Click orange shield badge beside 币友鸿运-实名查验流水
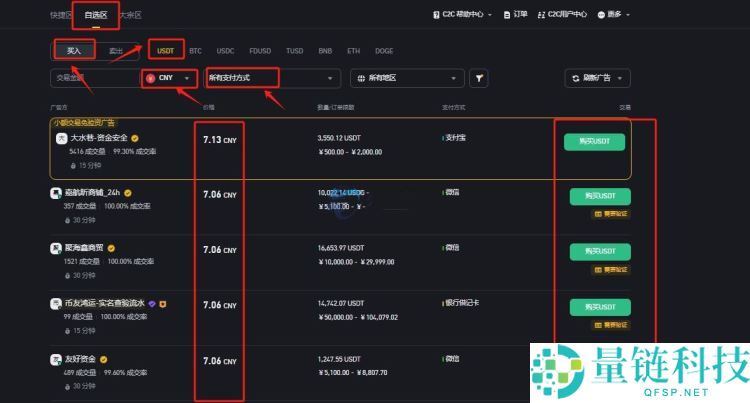750x403 pixels. [x=163, y=304]
